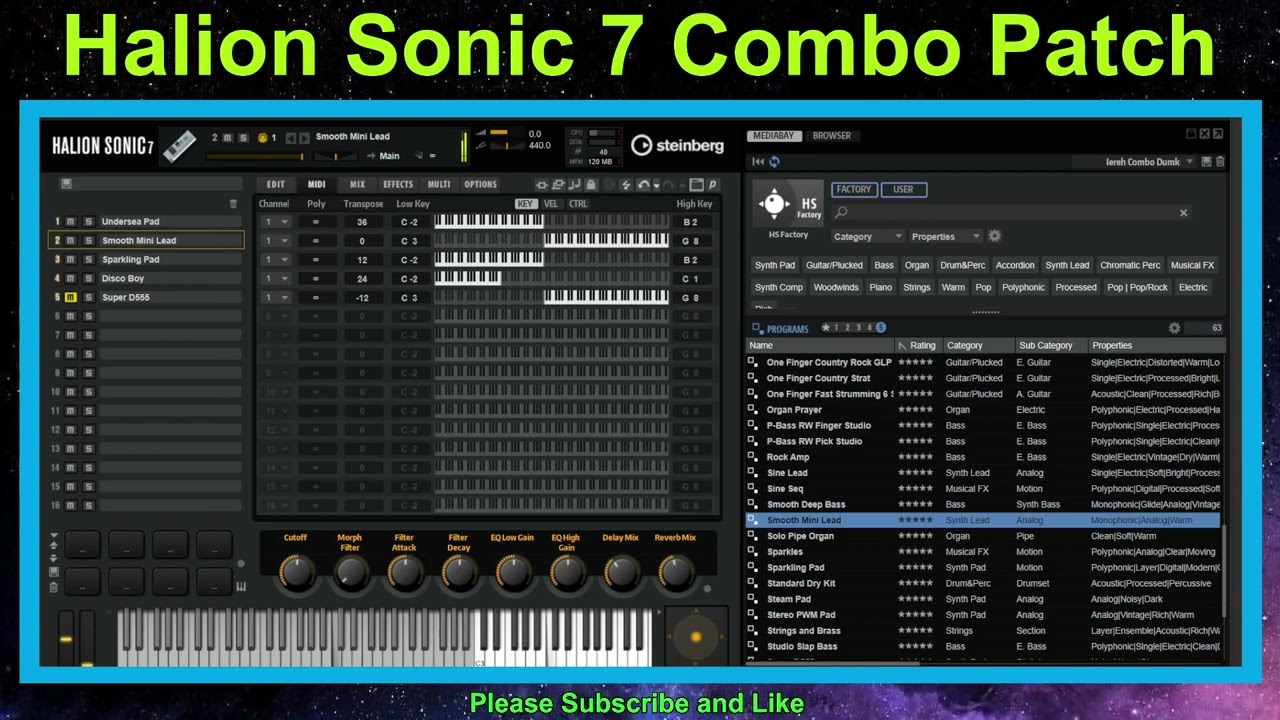Switch to the EDIT tab
Image resolution: width=1280 pixels, height=720 pixels.
276,185
